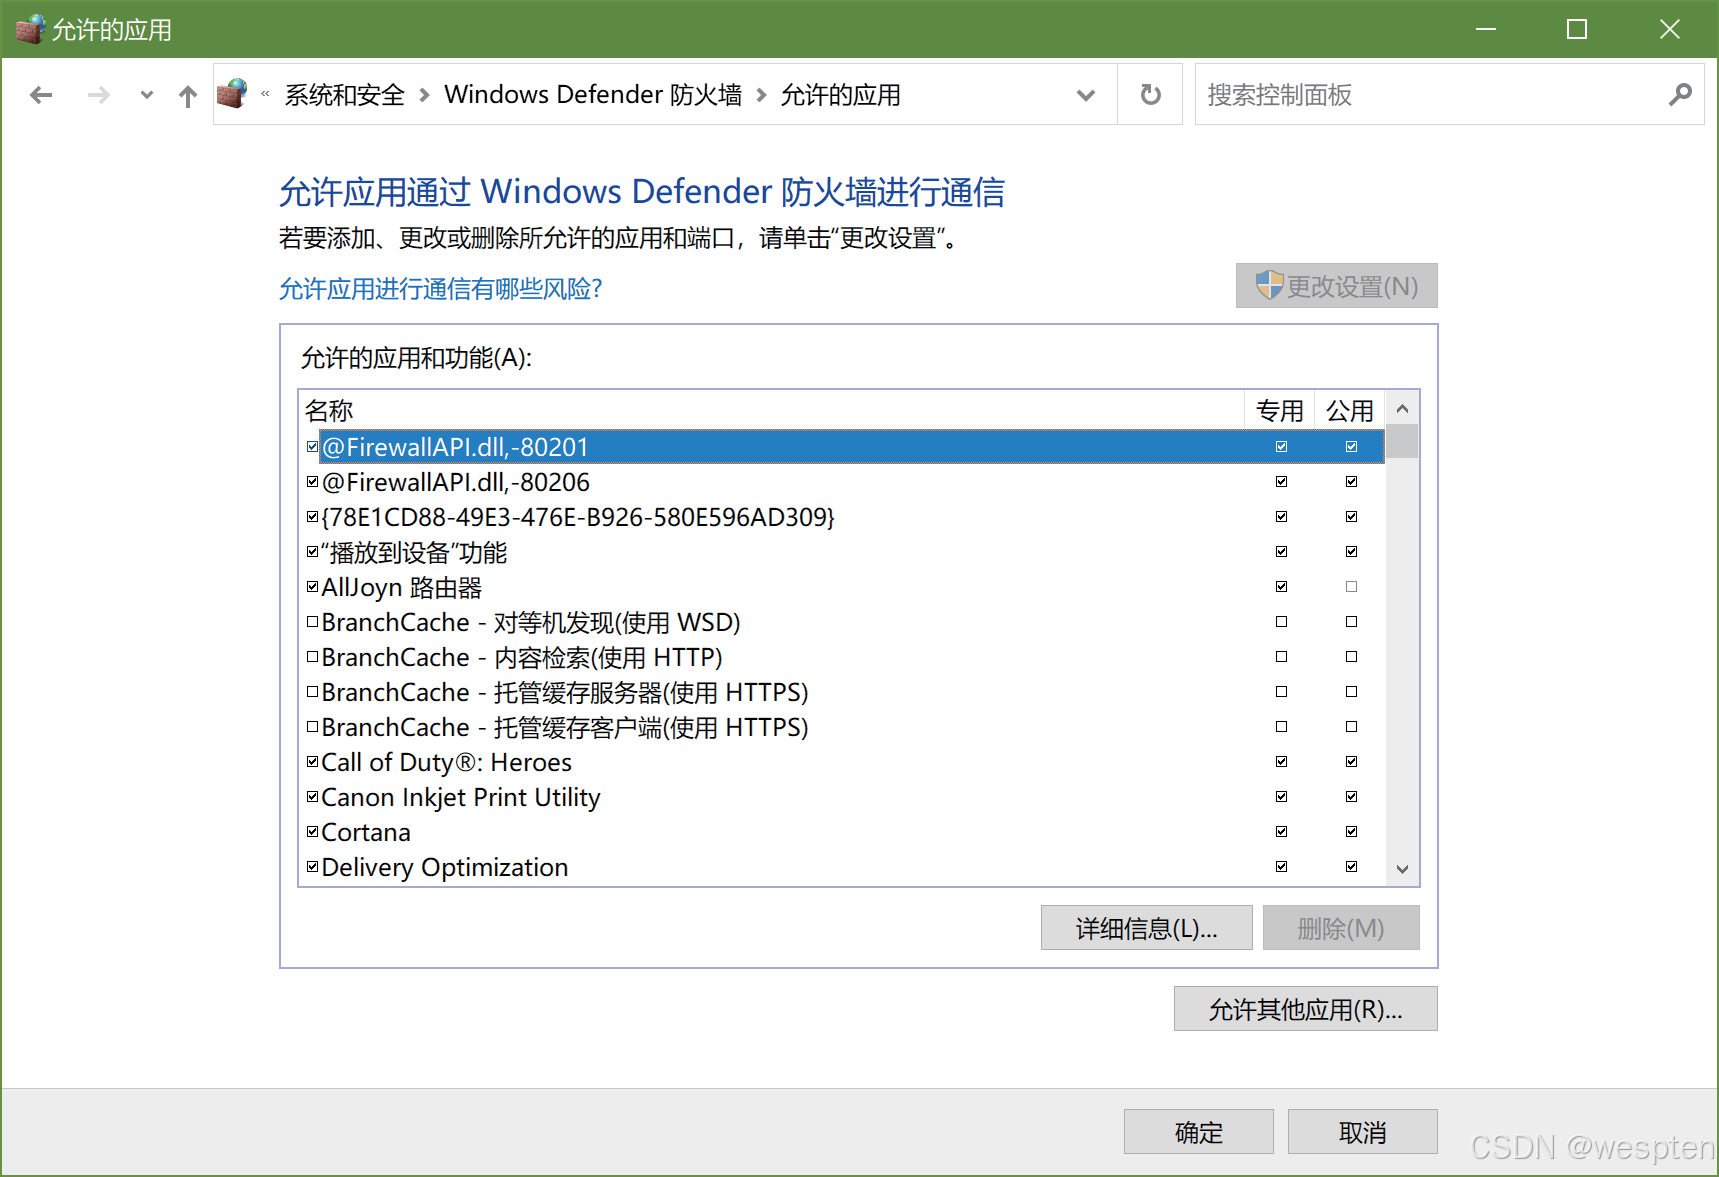The width and height of the screenshot is (1719, 1177).
Task: Toggle AllJoyn 路由器 name checkbox
Action: tap(313, 587)
